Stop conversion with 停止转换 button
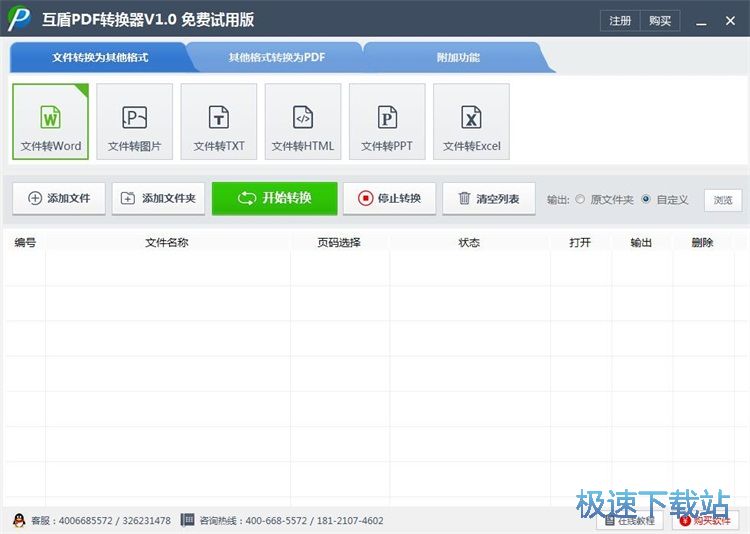Viewport: 750px width, 534px height. click(389, 198)
